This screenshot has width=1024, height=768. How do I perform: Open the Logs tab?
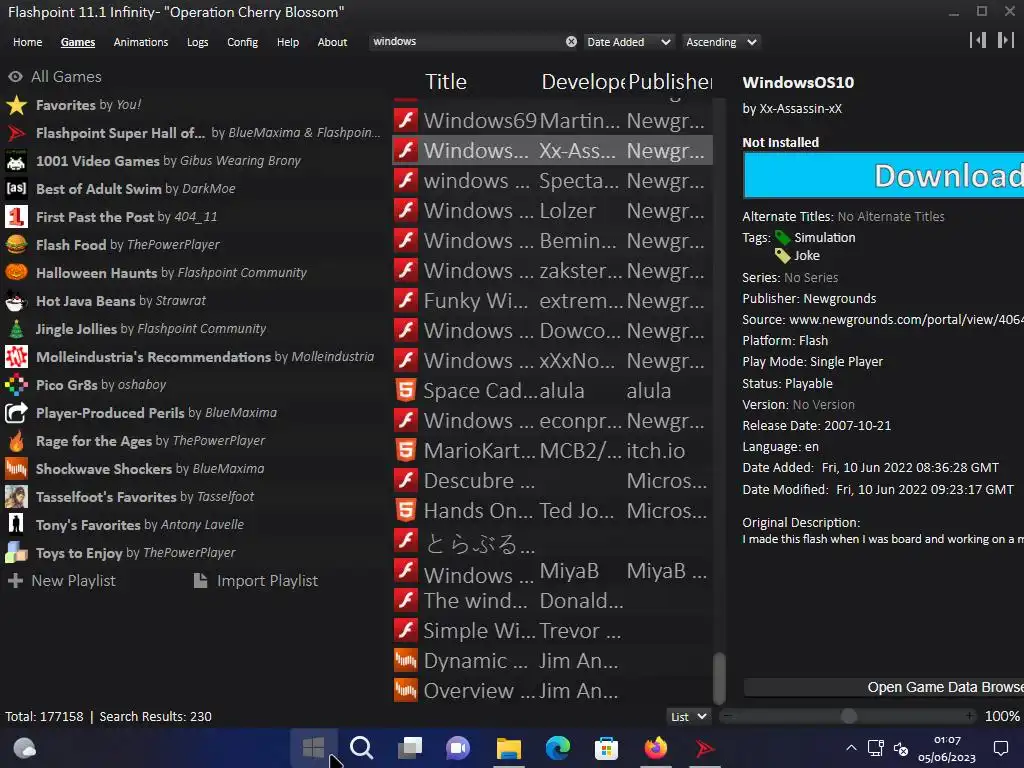(197, 42)
